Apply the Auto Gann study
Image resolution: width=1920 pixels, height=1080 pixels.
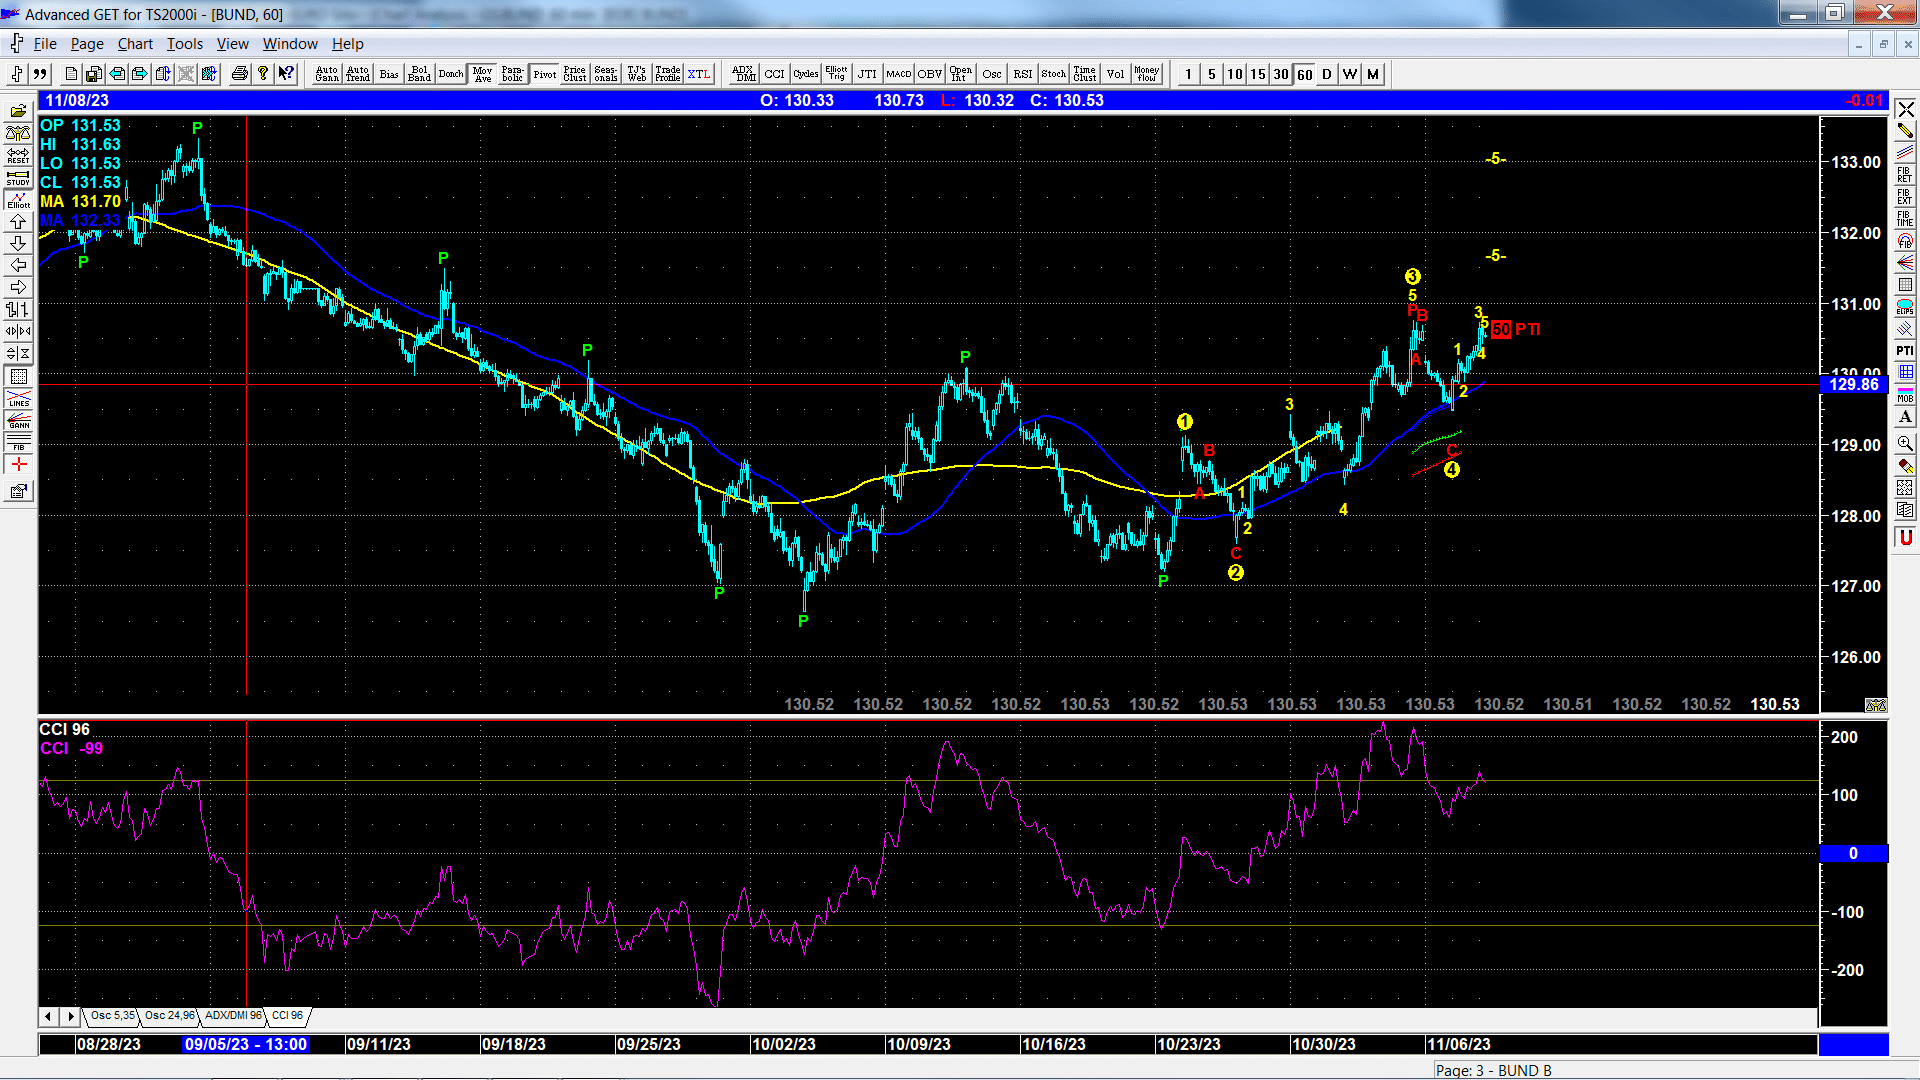327,74
